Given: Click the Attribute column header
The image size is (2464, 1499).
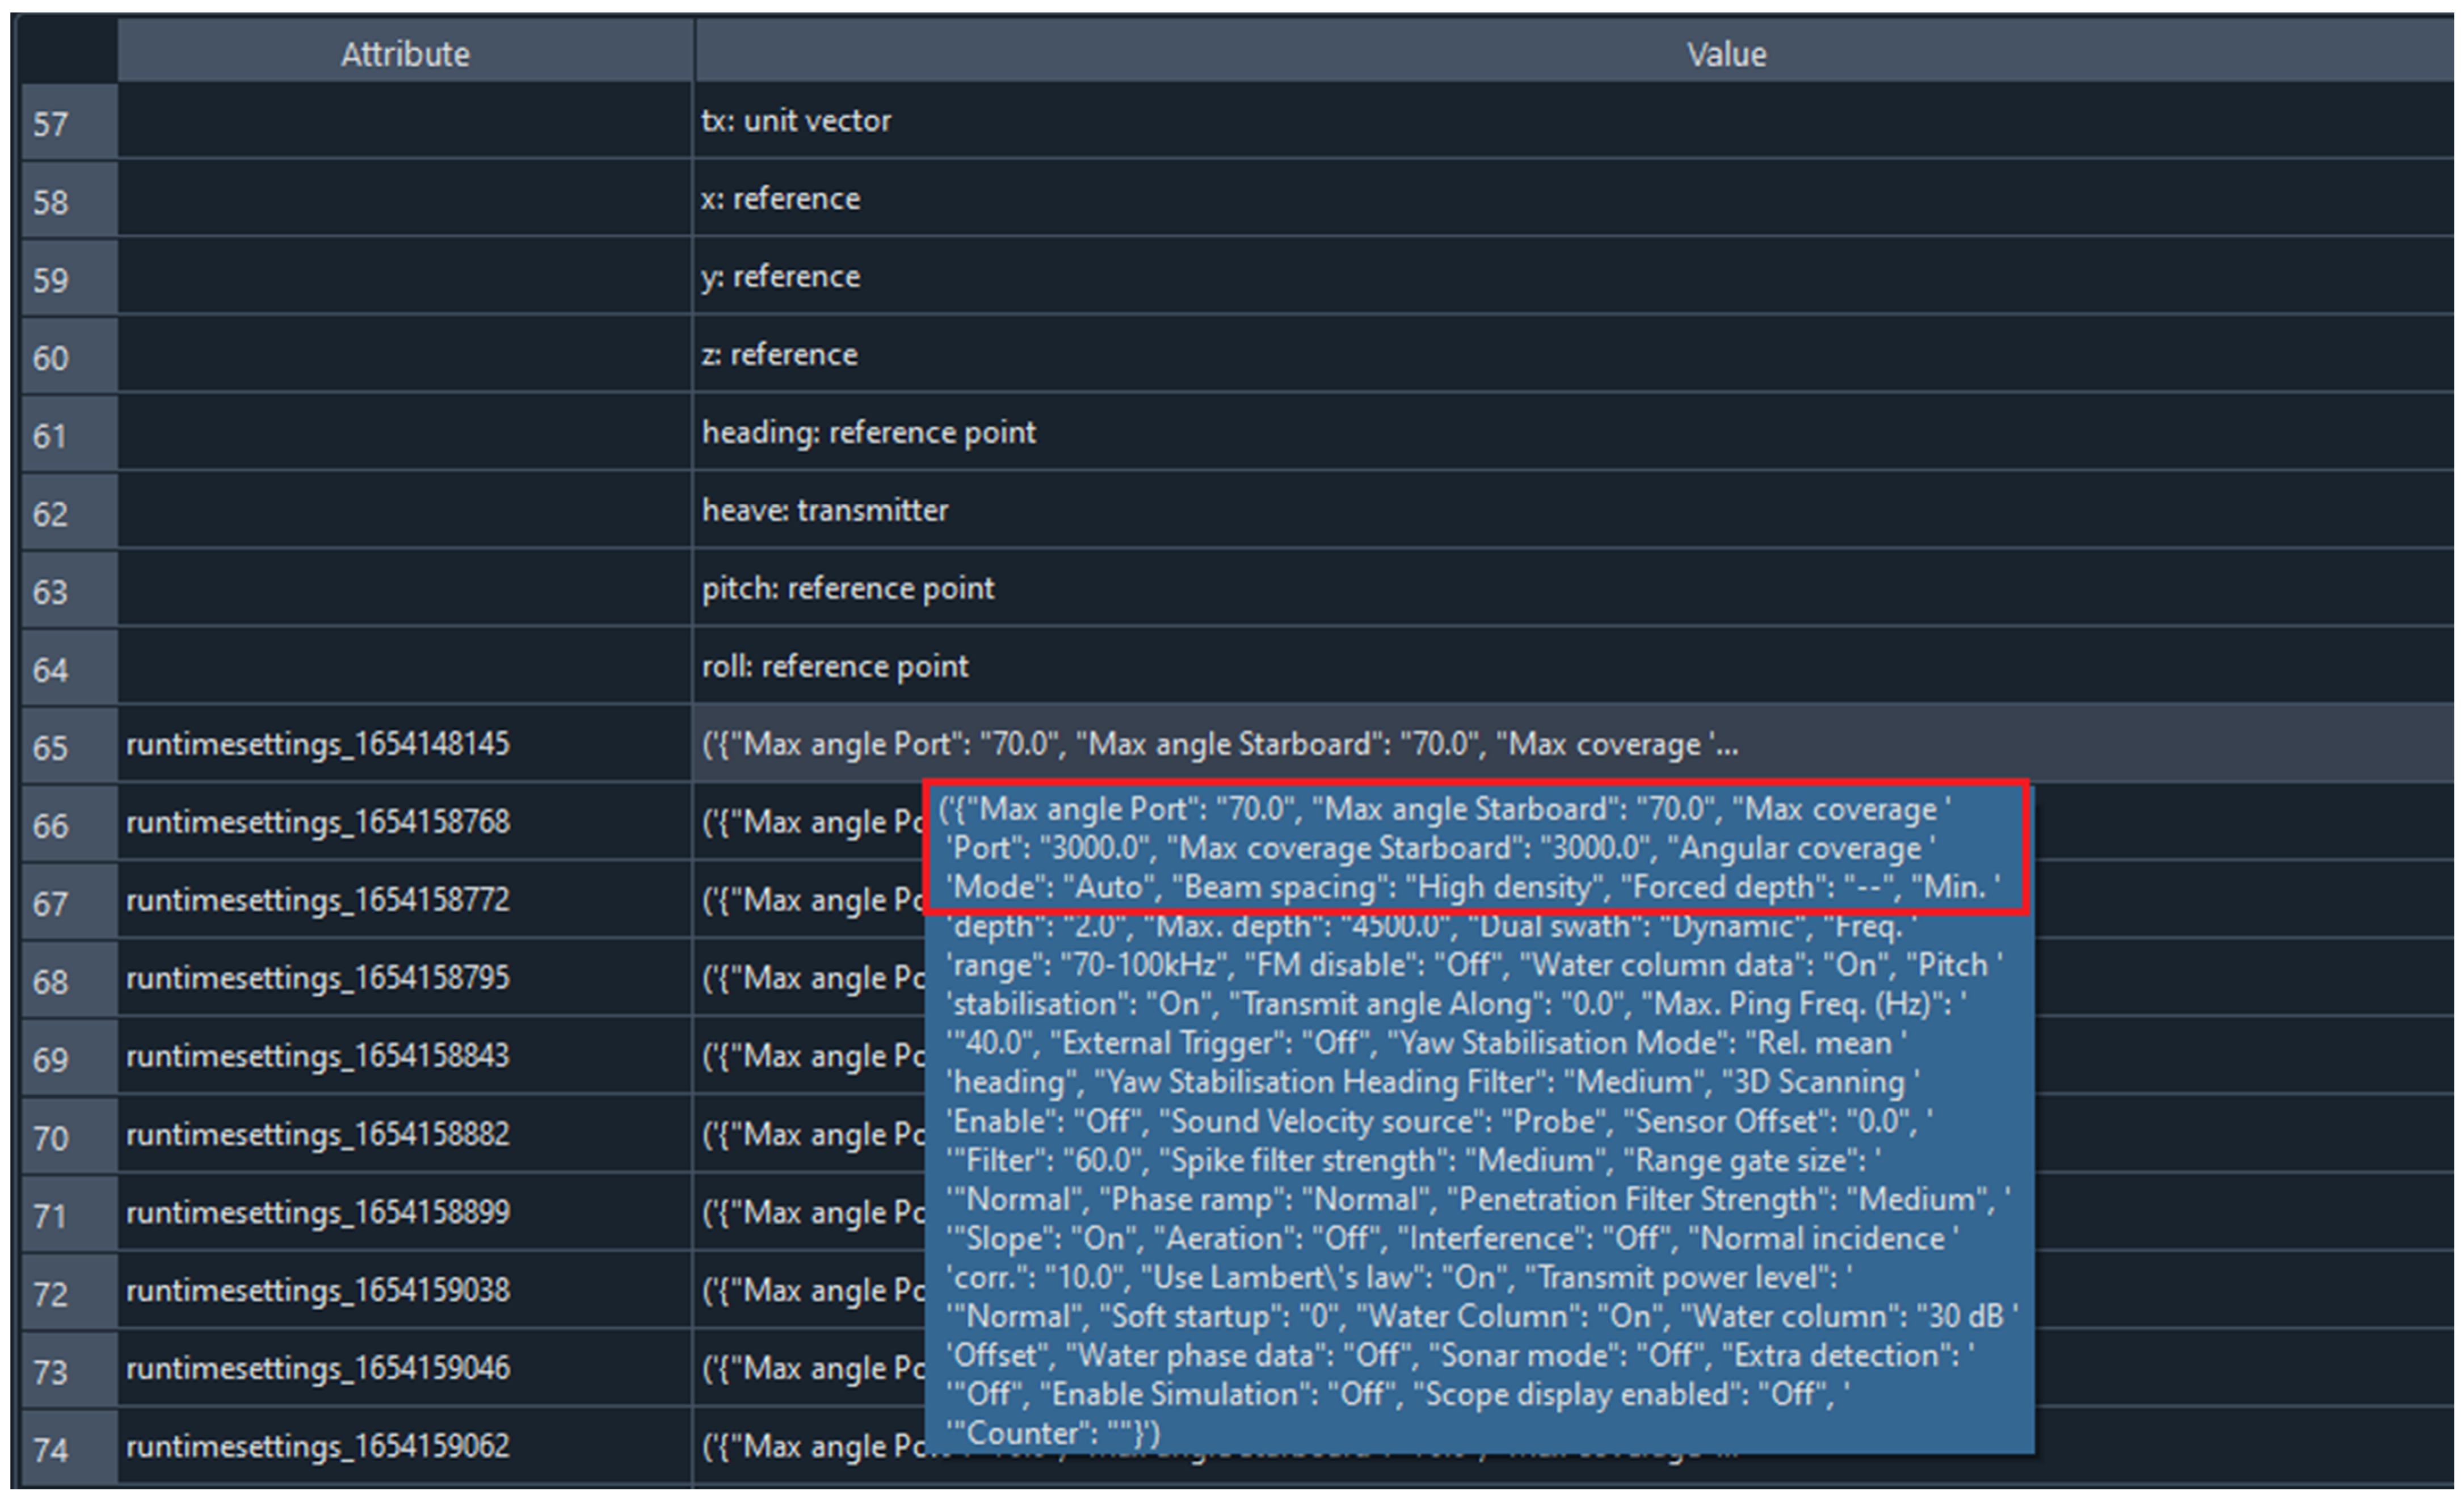Looking at the screenshot, I should pos(405,54).
